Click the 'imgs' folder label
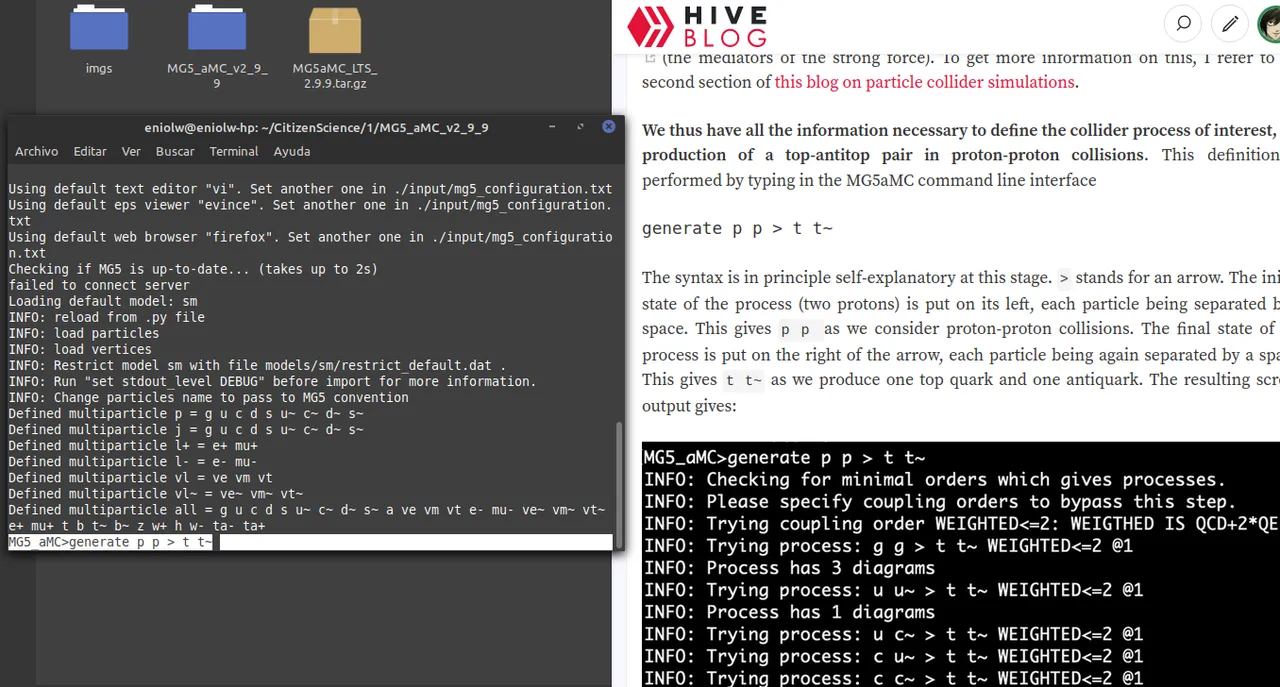 coord(99,68)
